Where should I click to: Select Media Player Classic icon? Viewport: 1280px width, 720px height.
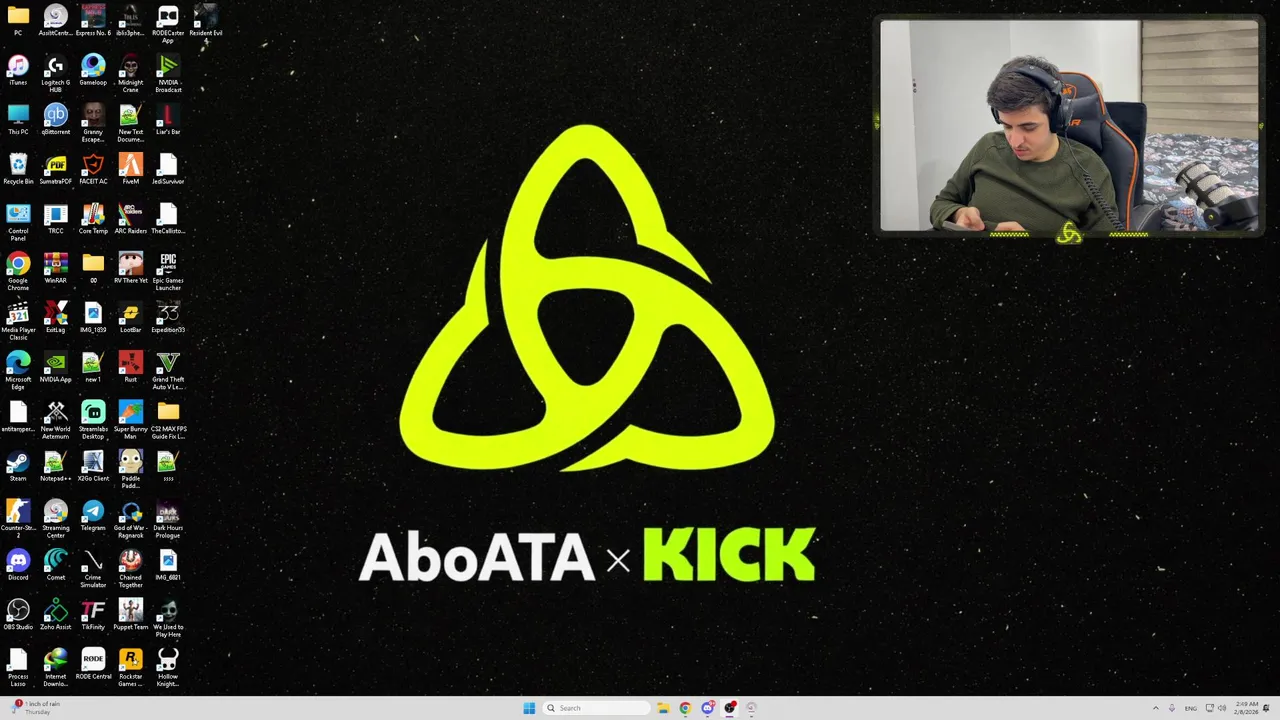tap(18, 321)
